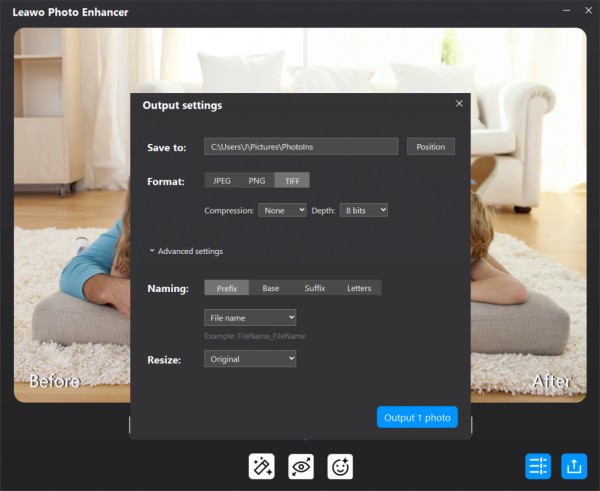The width and height of the screenshot is (600, 491).
Task: Open the adjustment settings list icon
Action: tap(538, 466)
